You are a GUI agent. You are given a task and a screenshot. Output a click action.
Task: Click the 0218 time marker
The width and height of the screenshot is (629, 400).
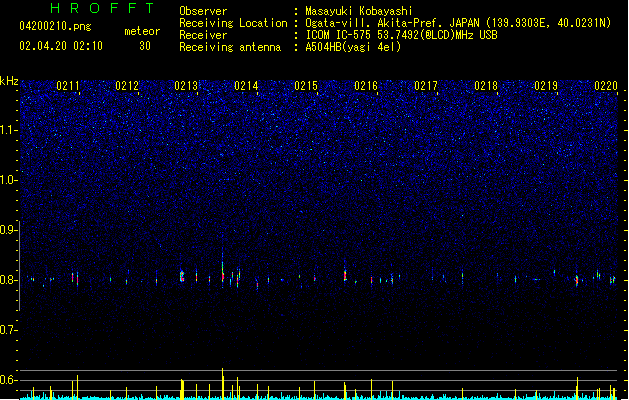(486, 86)
